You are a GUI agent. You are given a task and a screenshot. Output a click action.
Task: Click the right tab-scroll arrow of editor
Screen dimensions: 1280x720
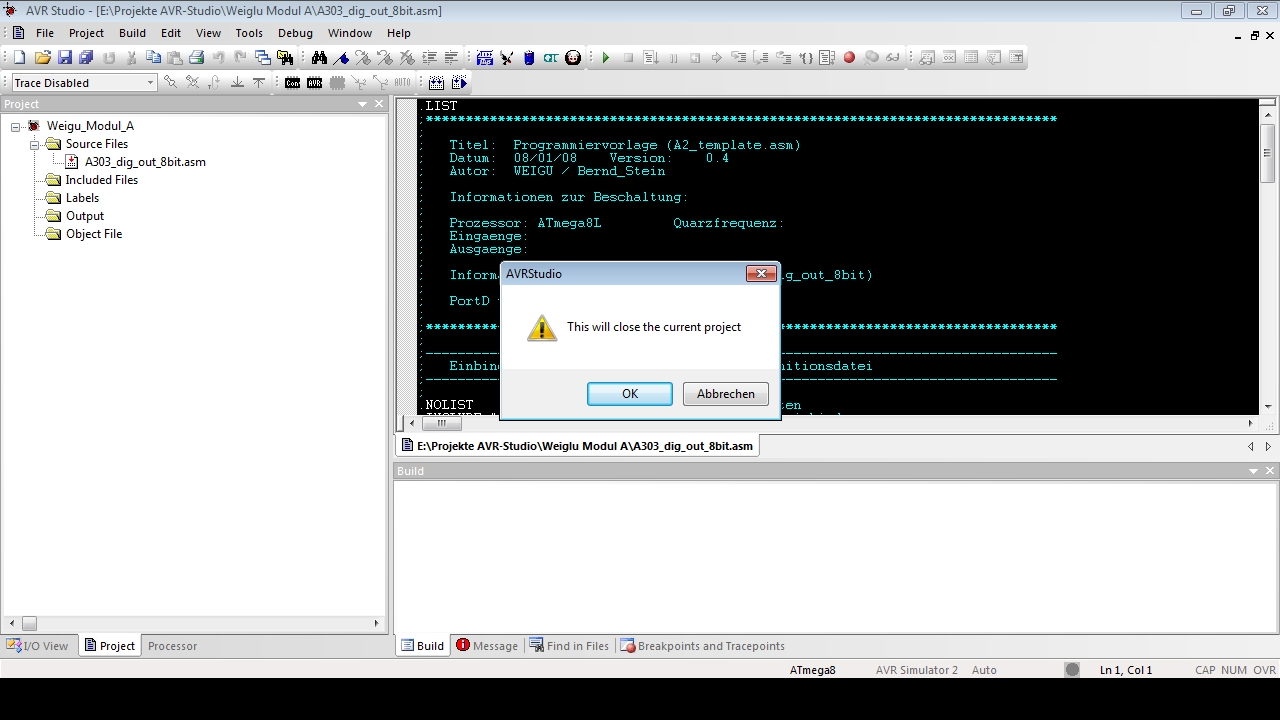coord(1268,446)
